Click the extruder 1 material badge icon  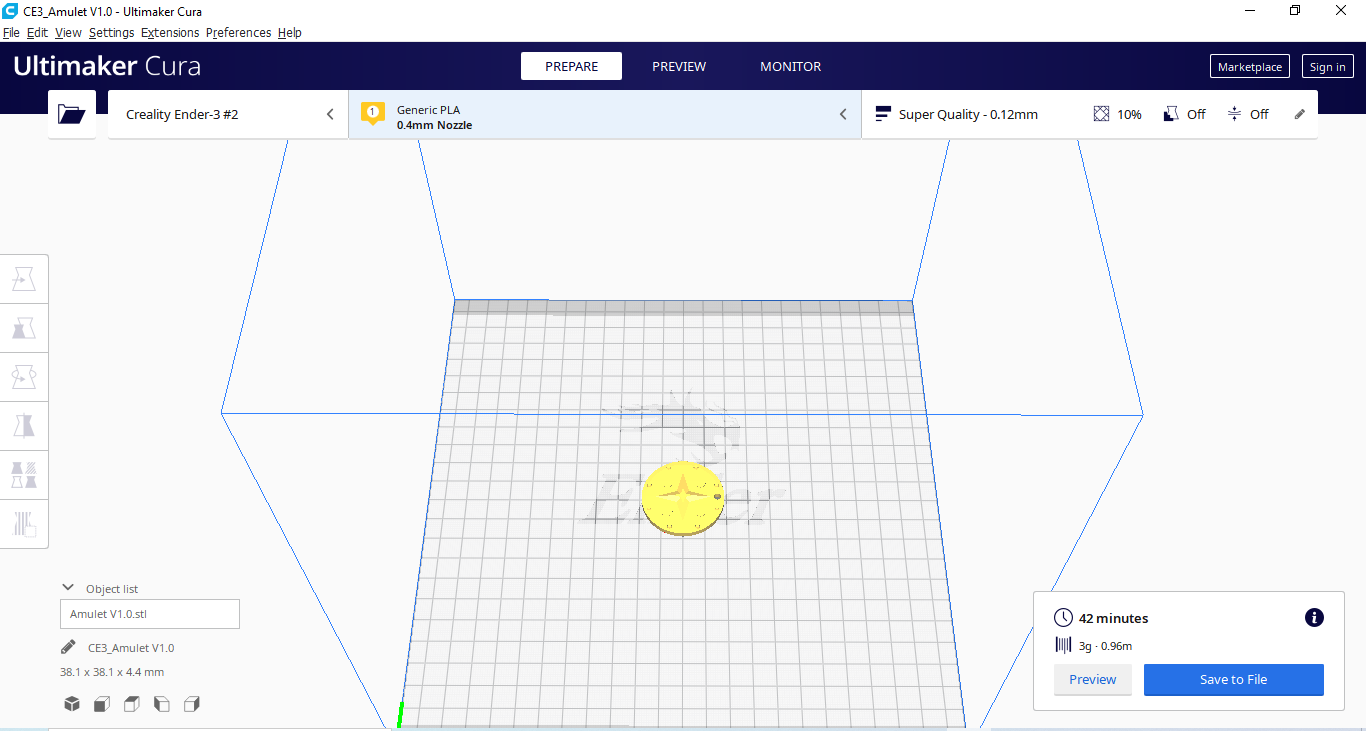[373, 113]
